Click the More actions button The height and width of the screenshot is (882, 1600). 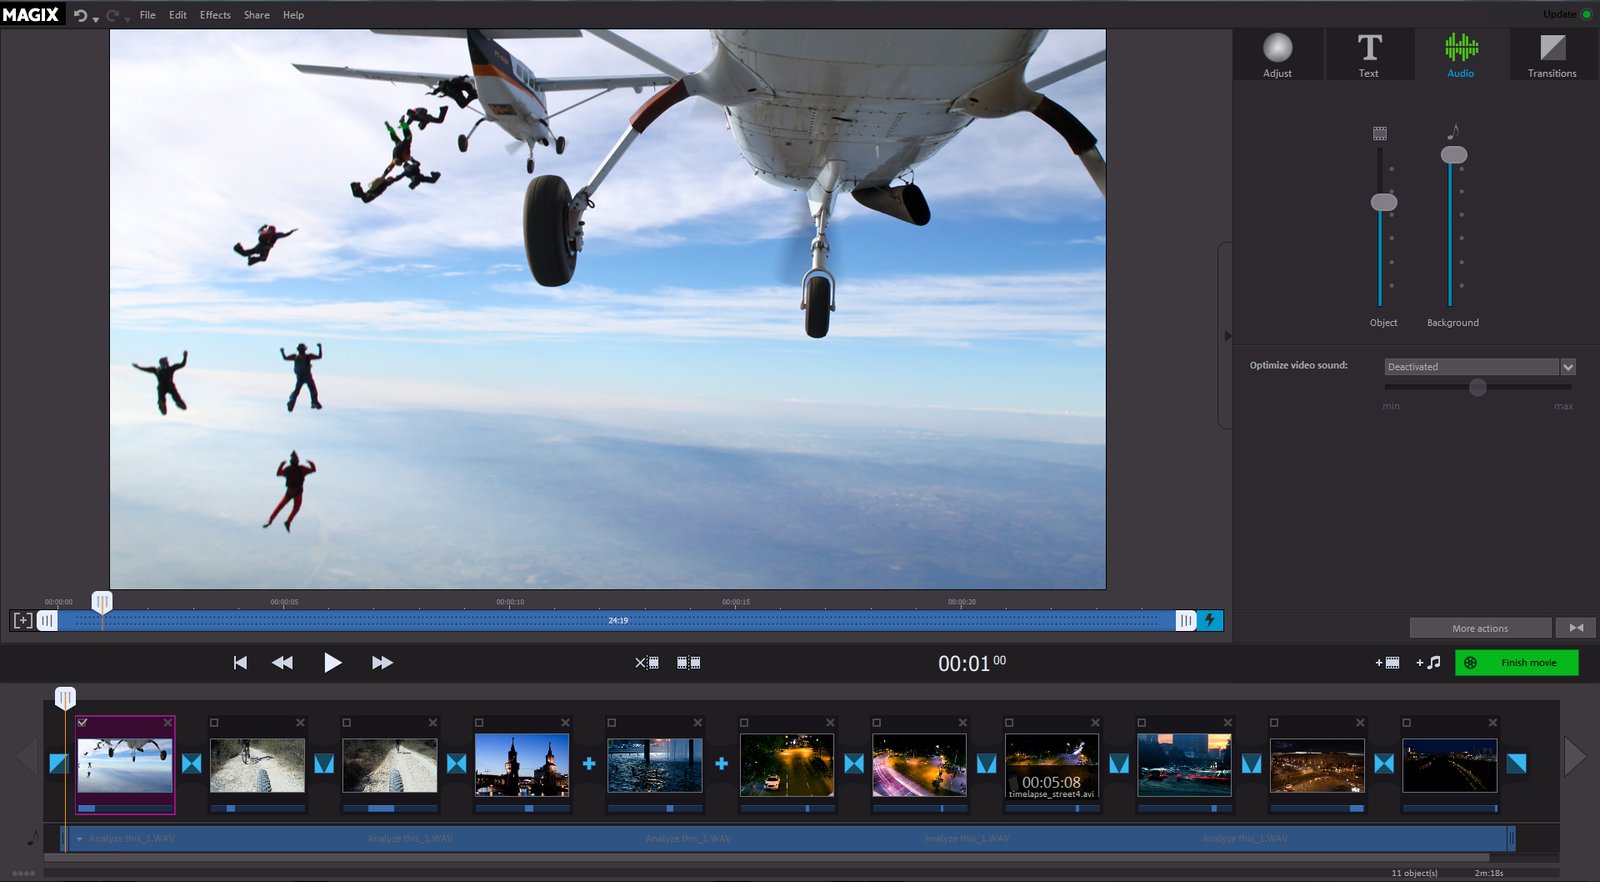(1480, 628)
